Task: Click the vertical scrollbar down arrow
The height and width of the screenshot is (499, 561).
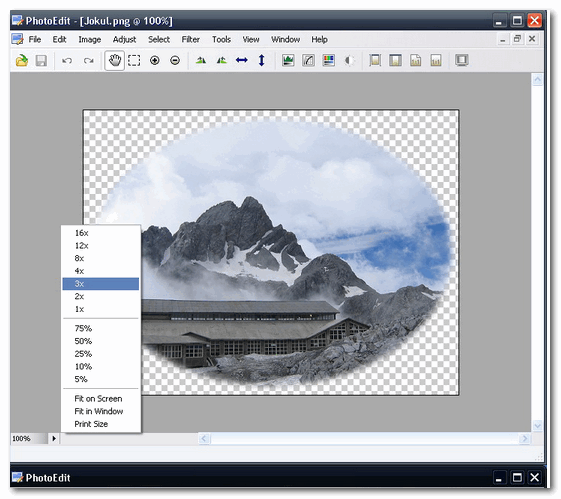Action: (x=537, y=426)
